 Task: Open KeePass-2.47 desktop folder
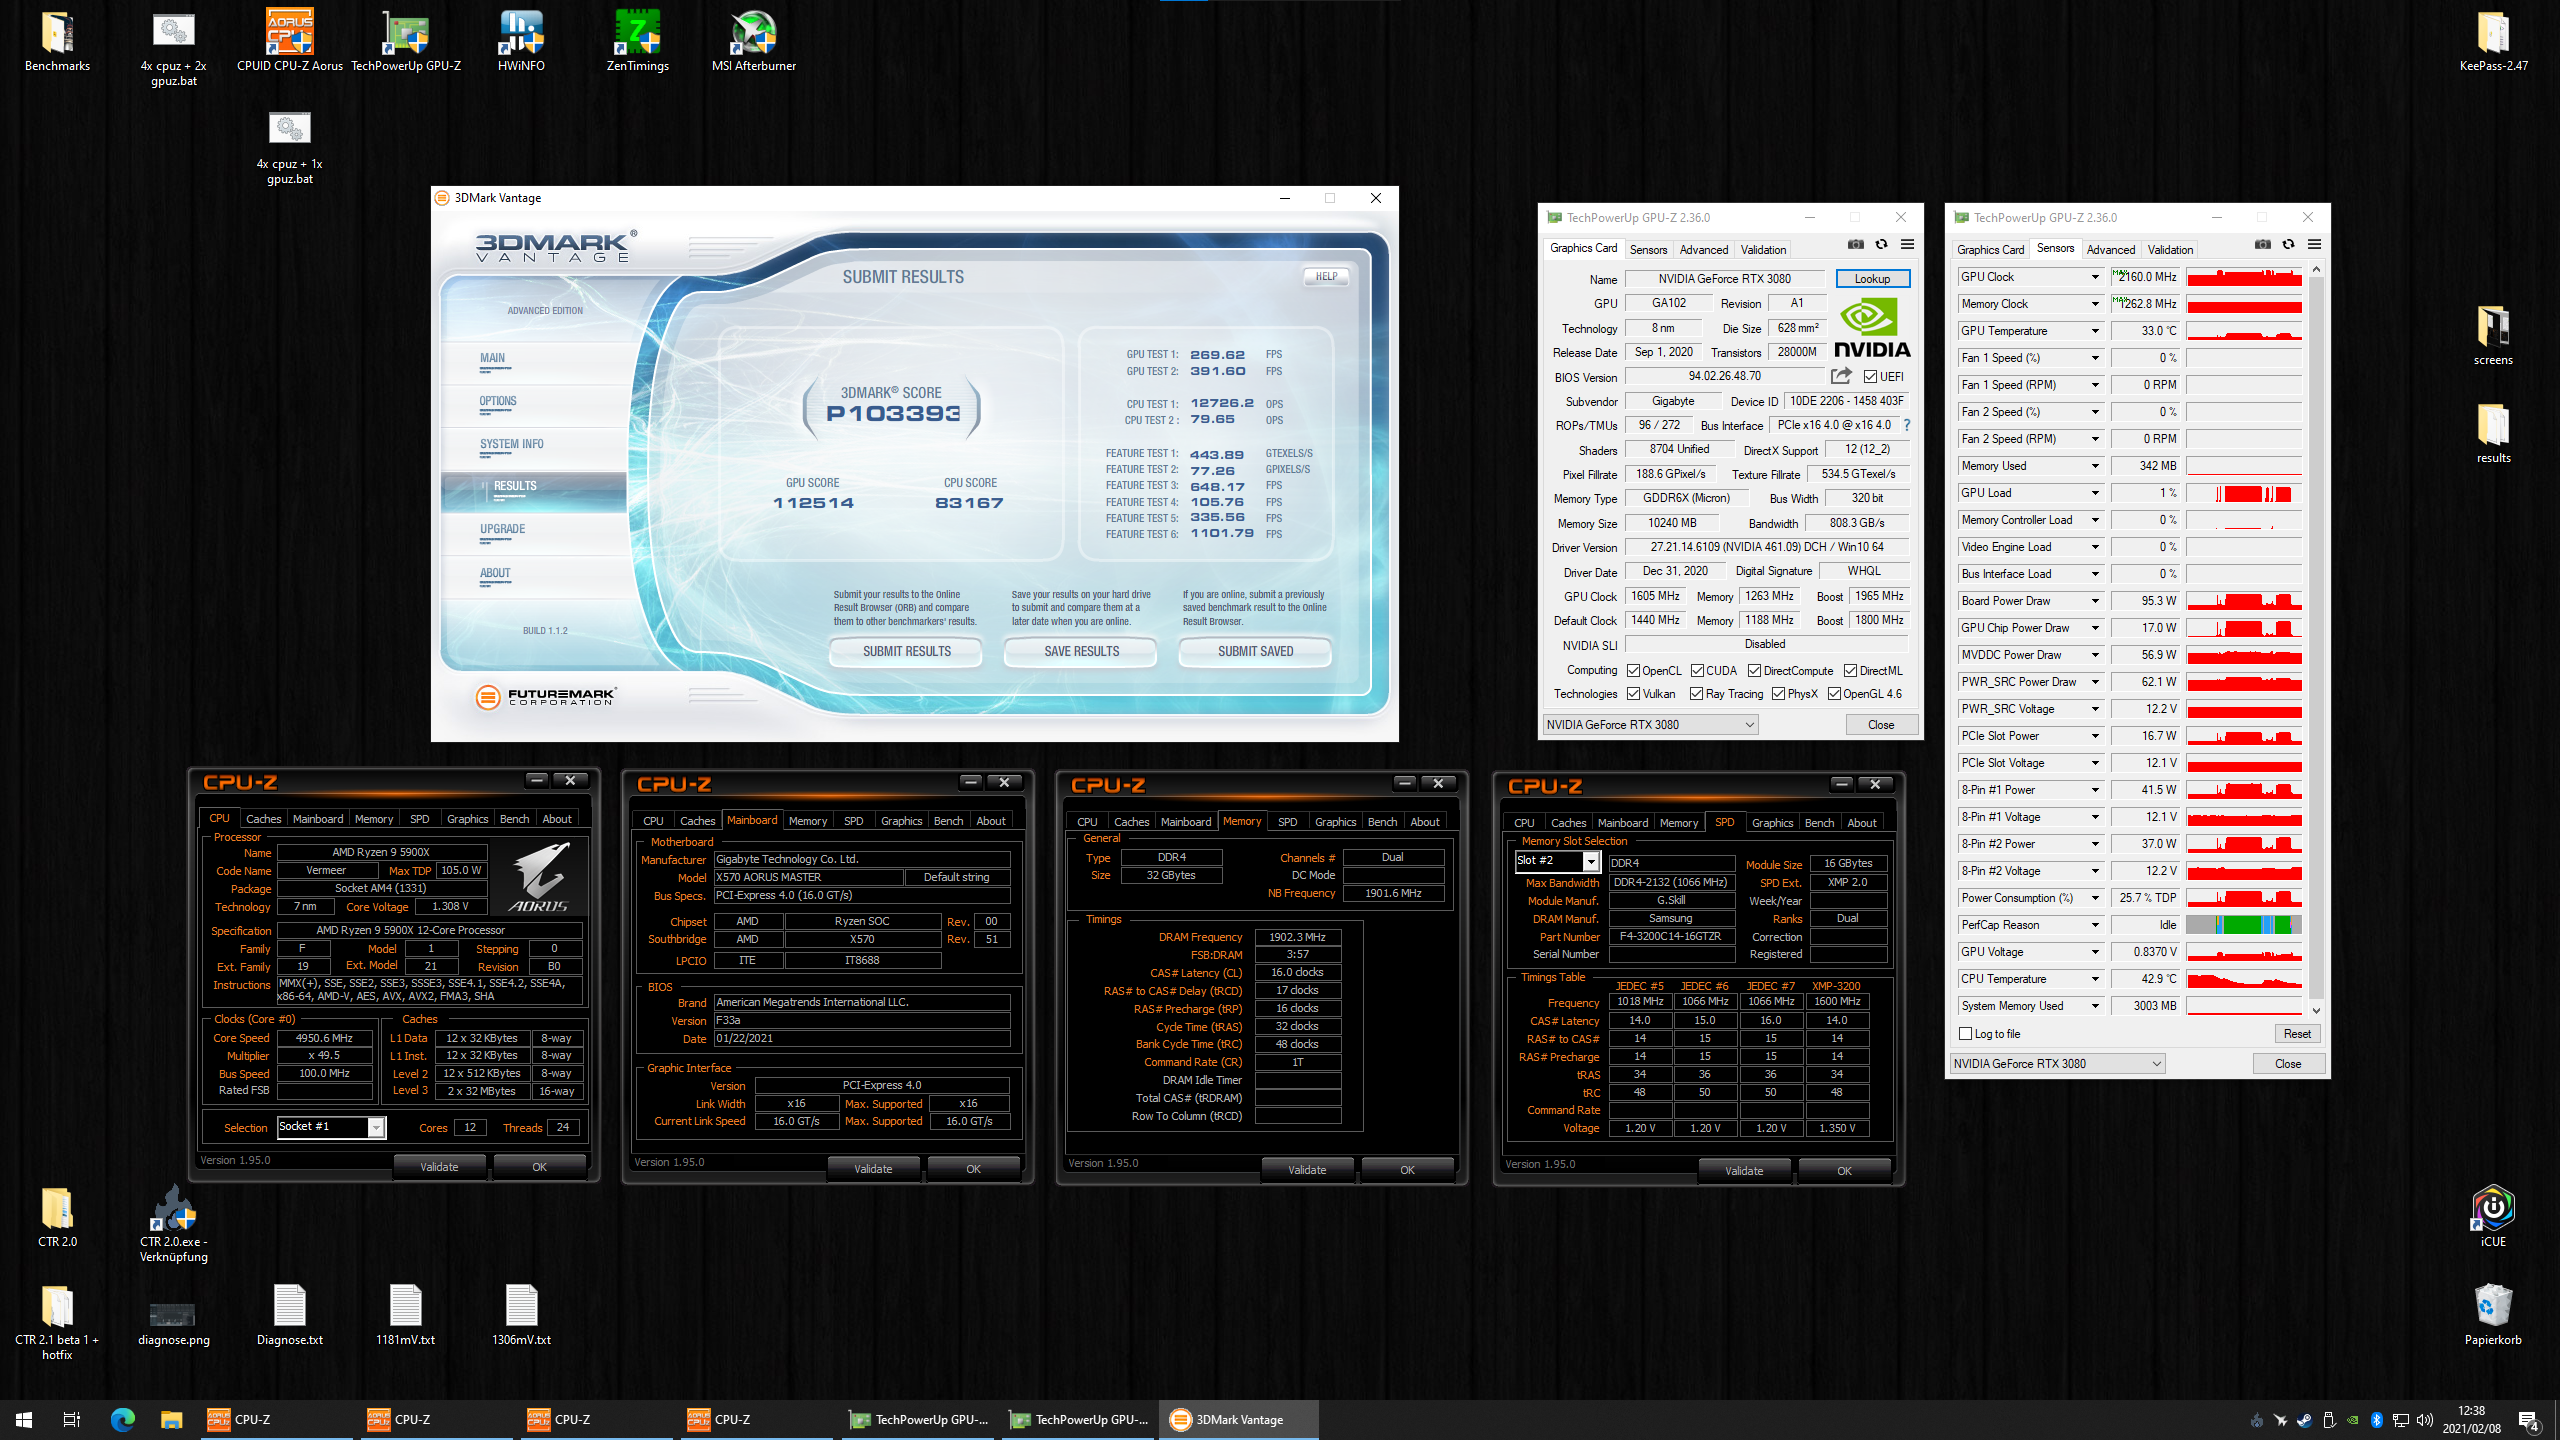(x=2493, y=42)
